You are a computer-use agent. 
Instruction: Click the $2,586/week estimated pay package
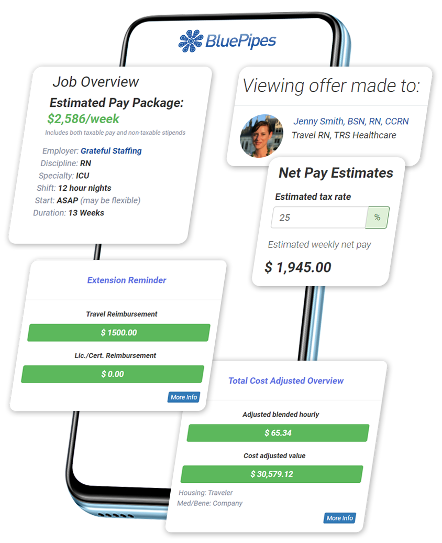coord(83,119)
